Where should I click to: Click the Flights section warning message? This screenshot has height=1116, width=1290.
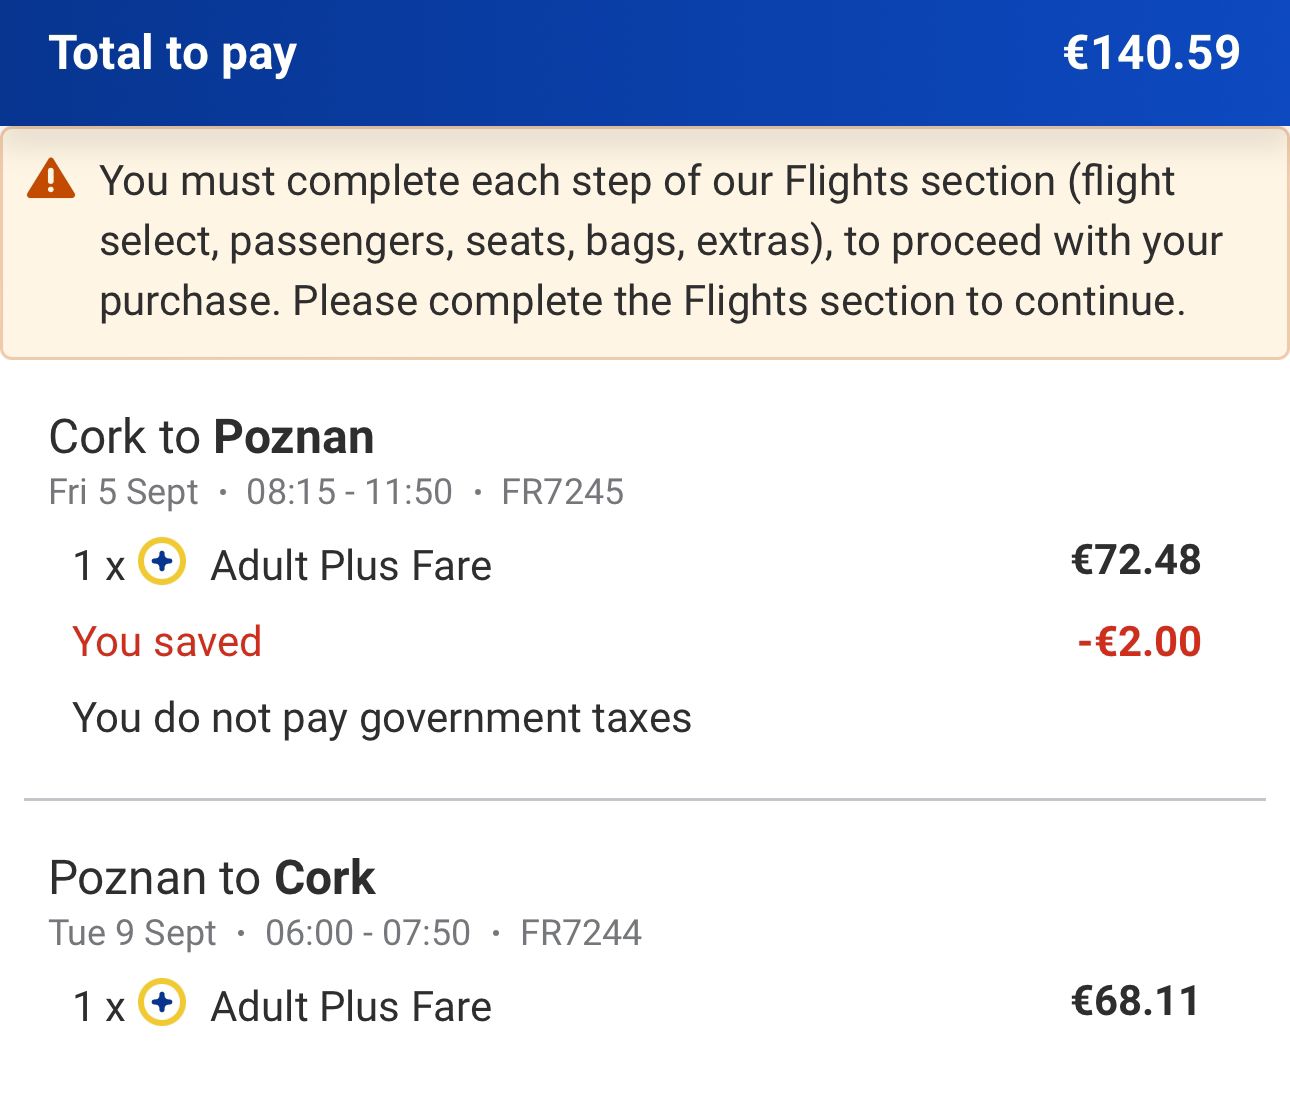660,241
